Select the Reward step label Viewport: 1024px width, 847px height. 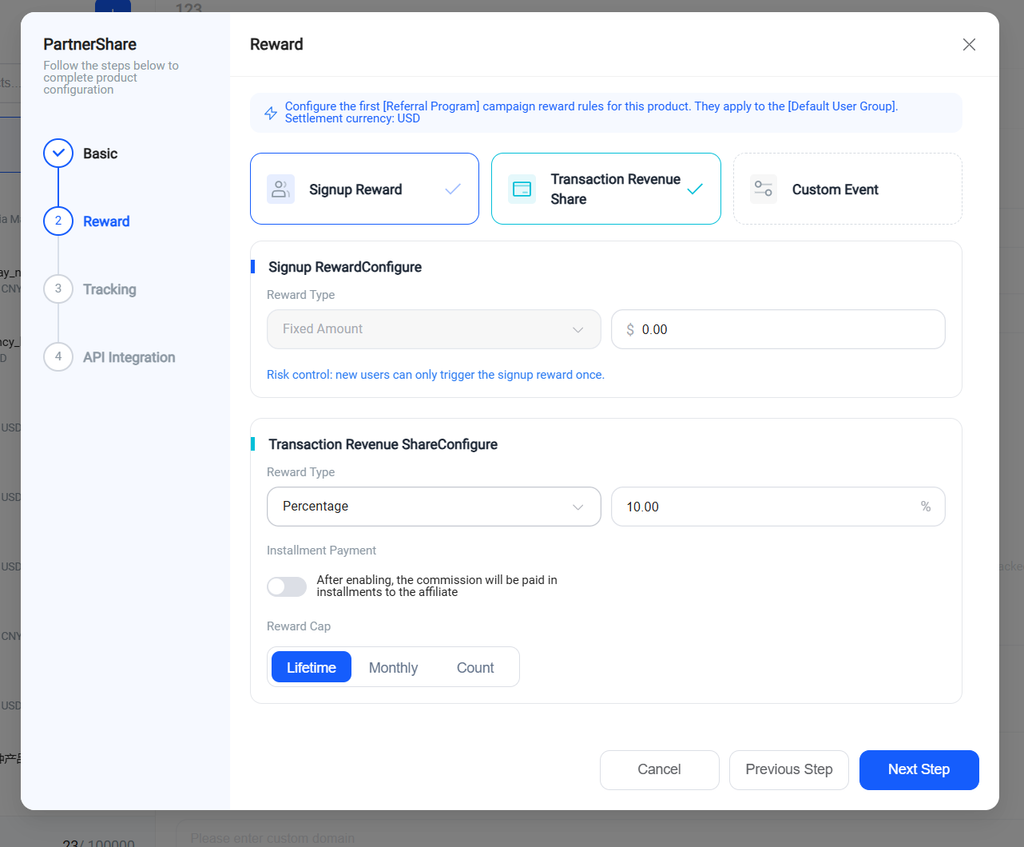click(106, 221)
